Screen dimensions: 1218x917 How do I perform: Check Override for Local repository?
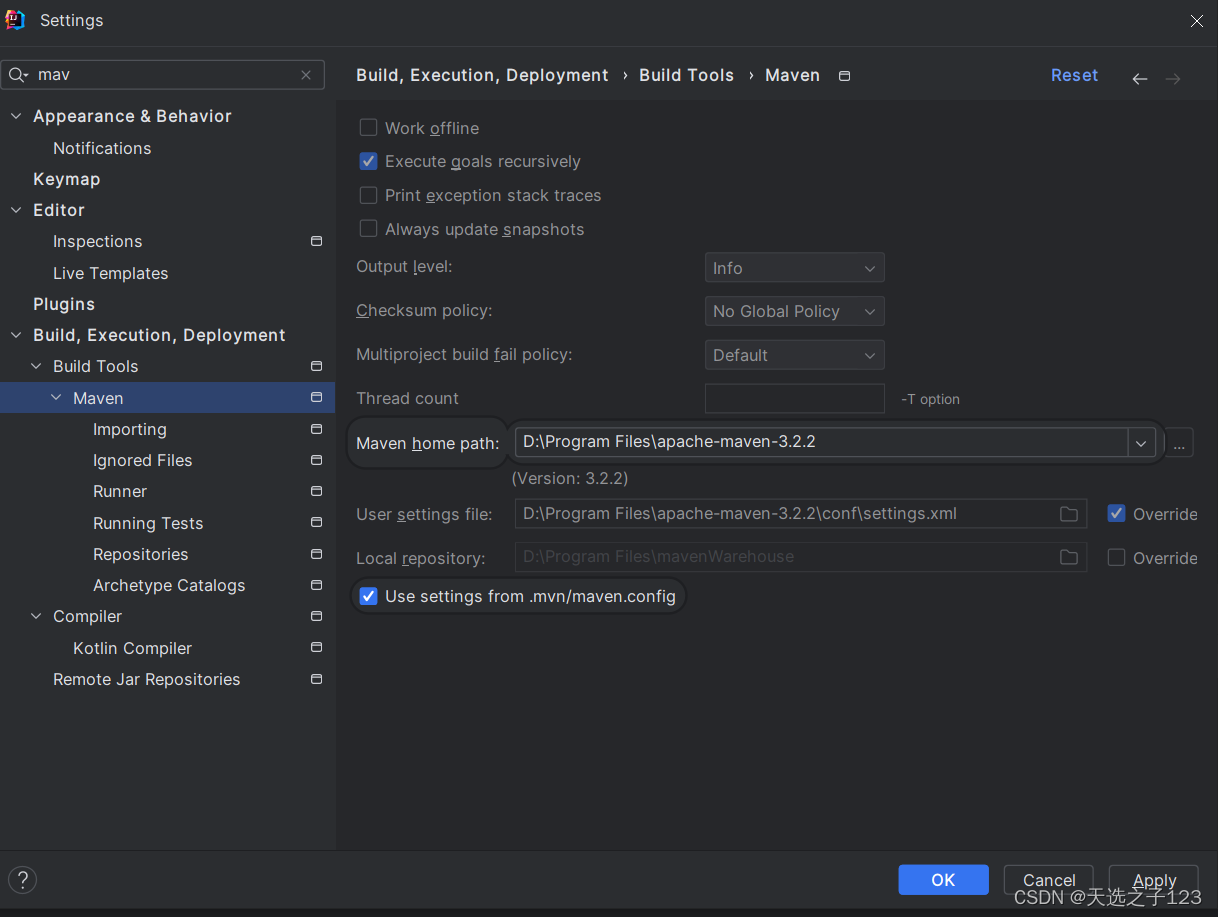[1116, 557]
